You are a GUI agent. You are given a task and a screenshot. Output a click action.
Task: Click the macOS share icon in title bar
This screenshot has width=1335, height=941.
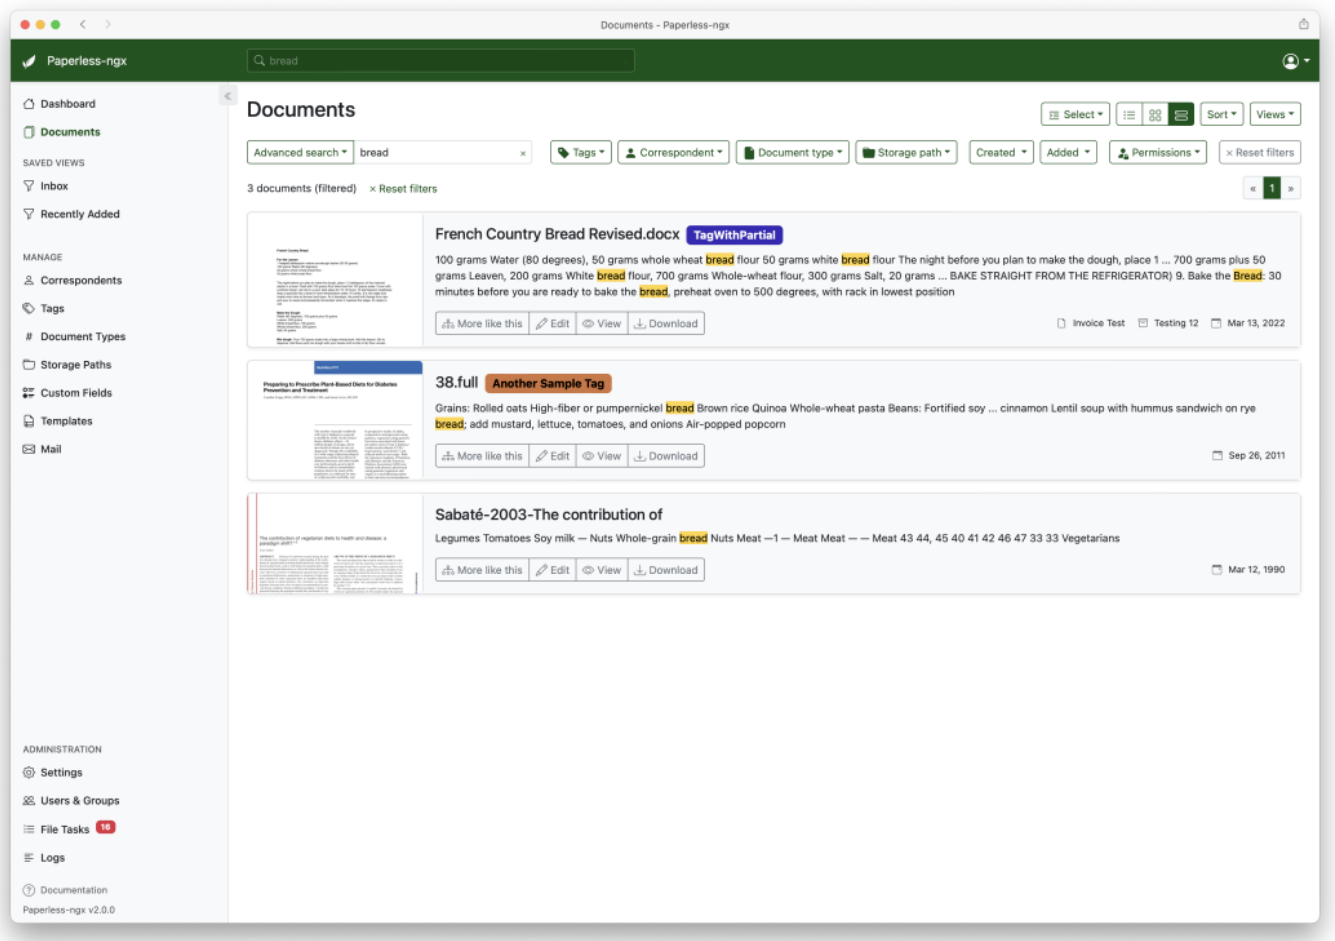[1303, 24]
